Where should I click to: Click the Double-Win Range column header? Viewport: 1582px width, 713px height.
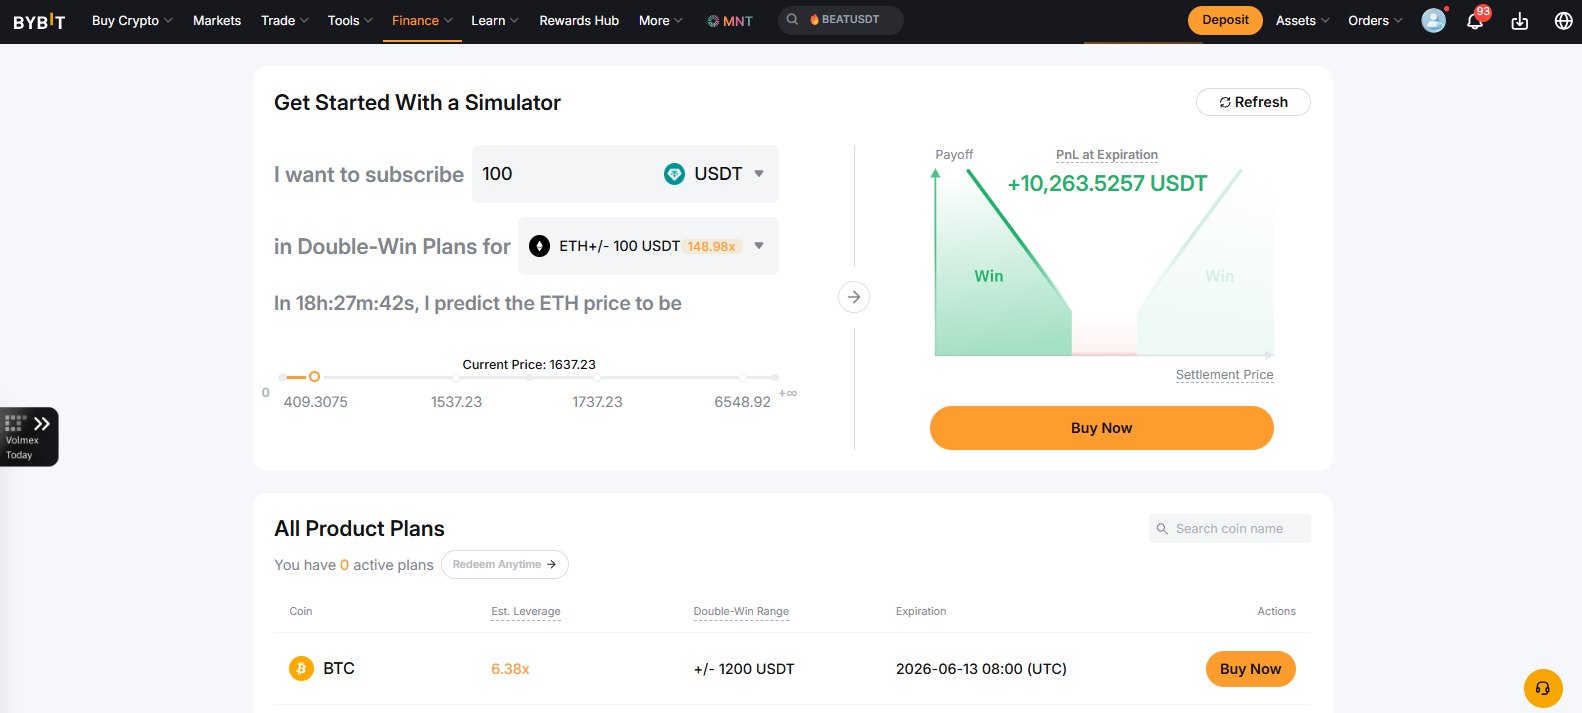point(741,611)
